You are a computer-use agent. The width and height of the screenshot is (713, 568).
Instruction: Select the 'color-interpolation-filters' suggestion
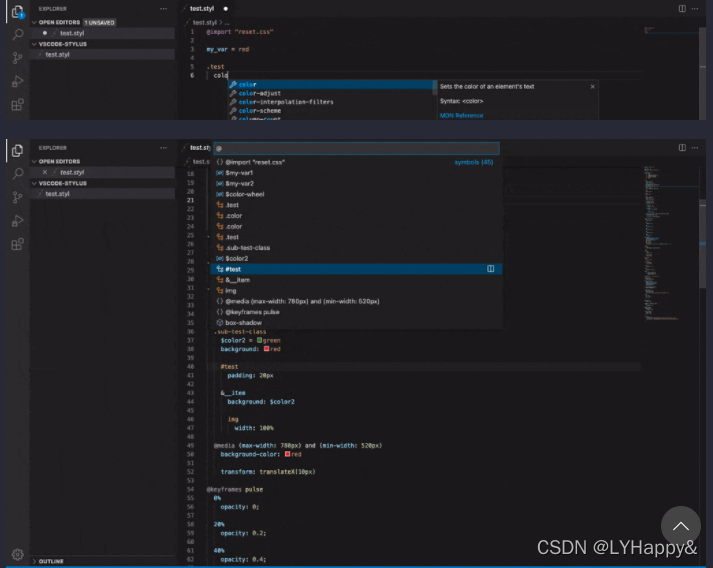331,102
